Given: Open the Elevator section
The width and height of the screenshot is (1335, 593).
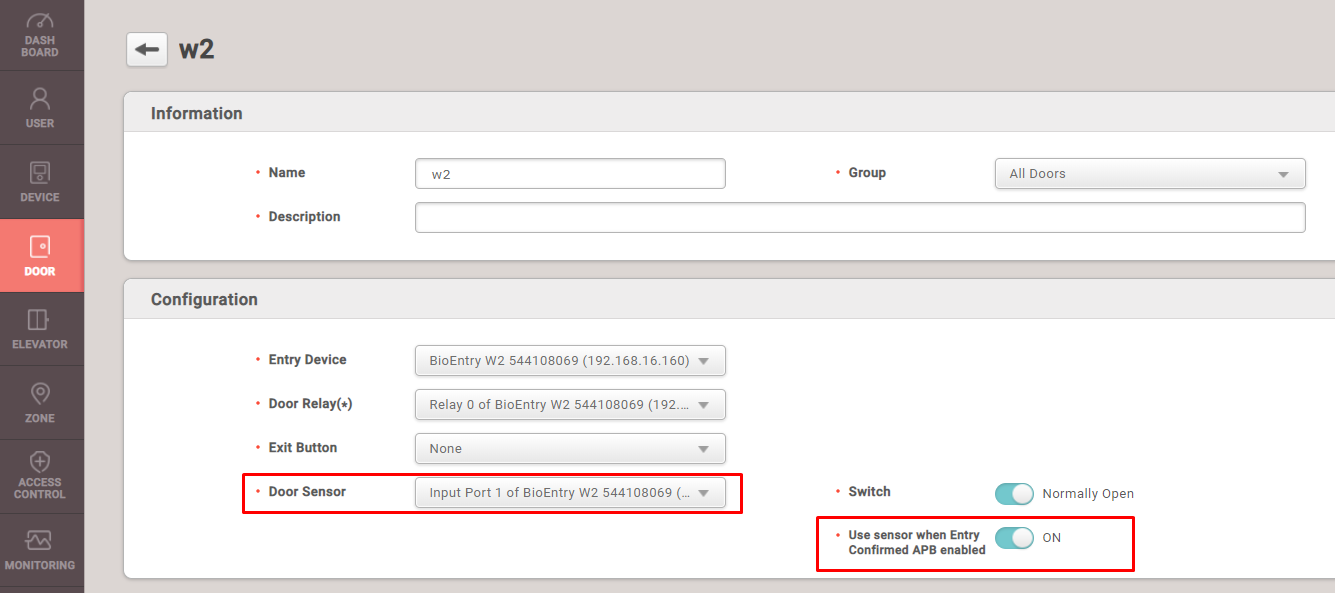Looking at the screenshot, I should pyautogui.click(x=40, y=329).
